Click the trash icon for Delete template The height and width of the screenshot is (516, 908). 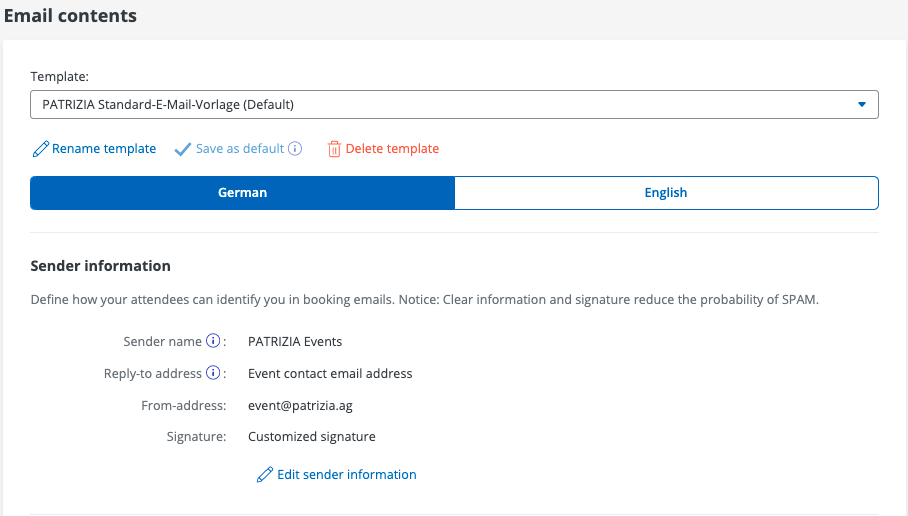(x=334, y=149)
